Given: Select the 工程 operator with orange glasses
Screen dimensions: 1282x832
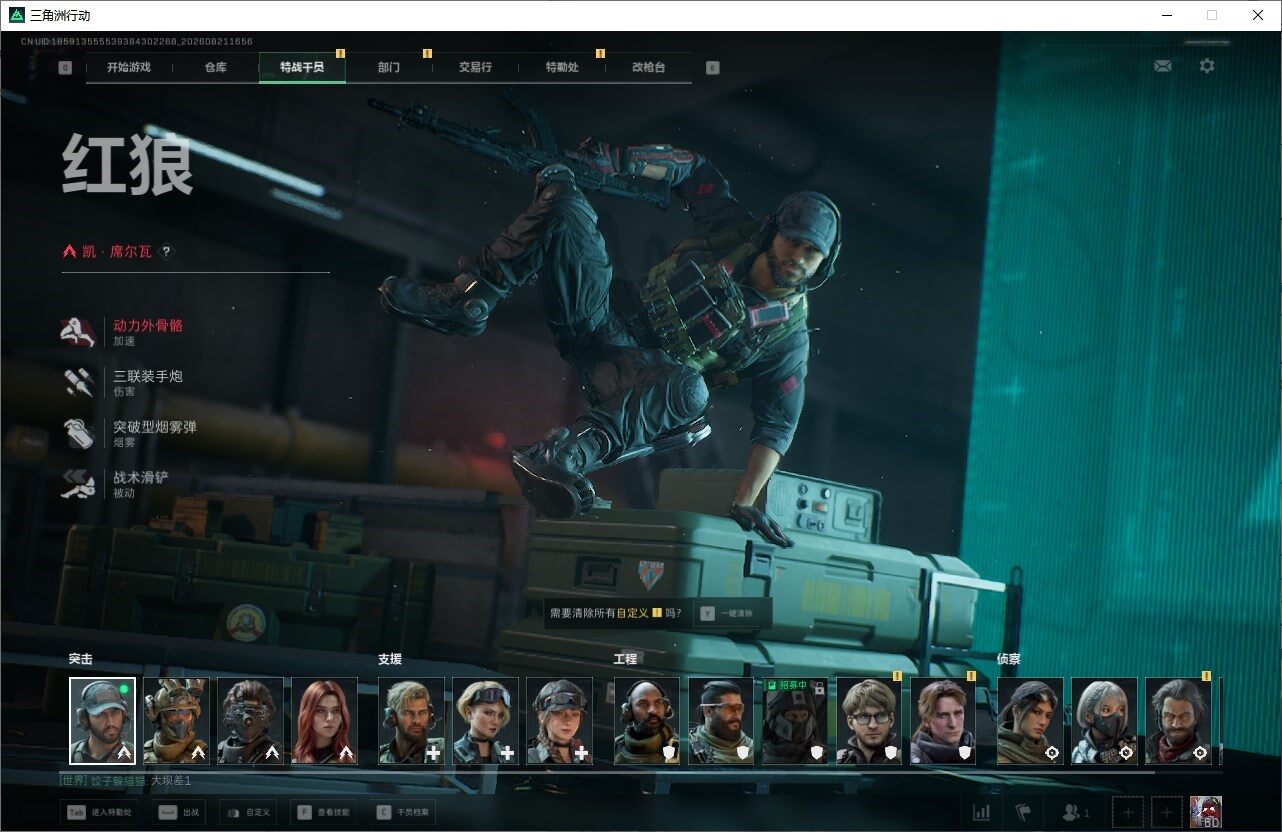Looking at the screenshot, I should pyautogui.click(x=721, y=721).
